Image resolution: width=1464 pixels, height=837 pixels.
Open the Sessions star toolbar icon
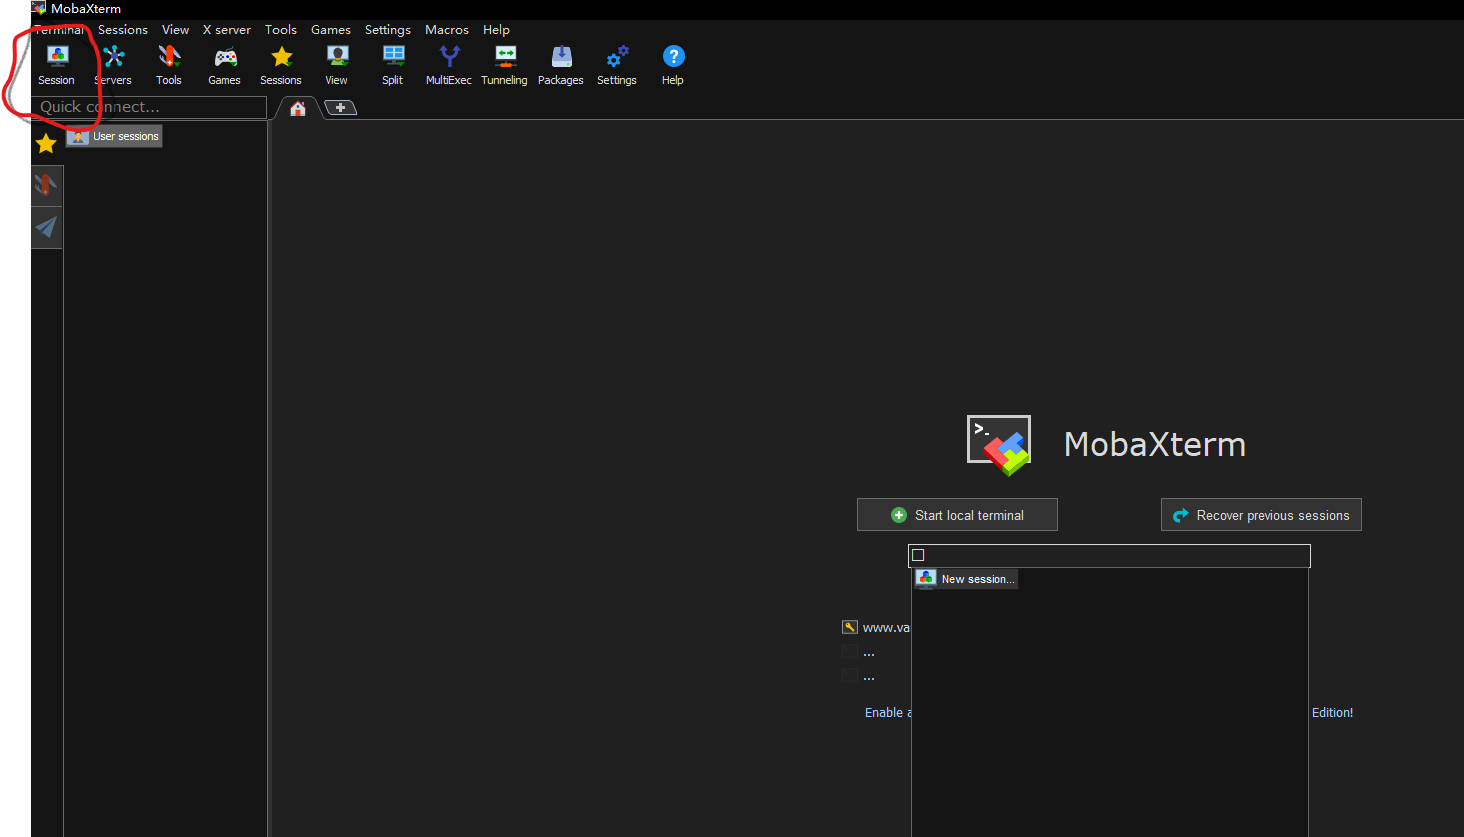pos(281,65)
